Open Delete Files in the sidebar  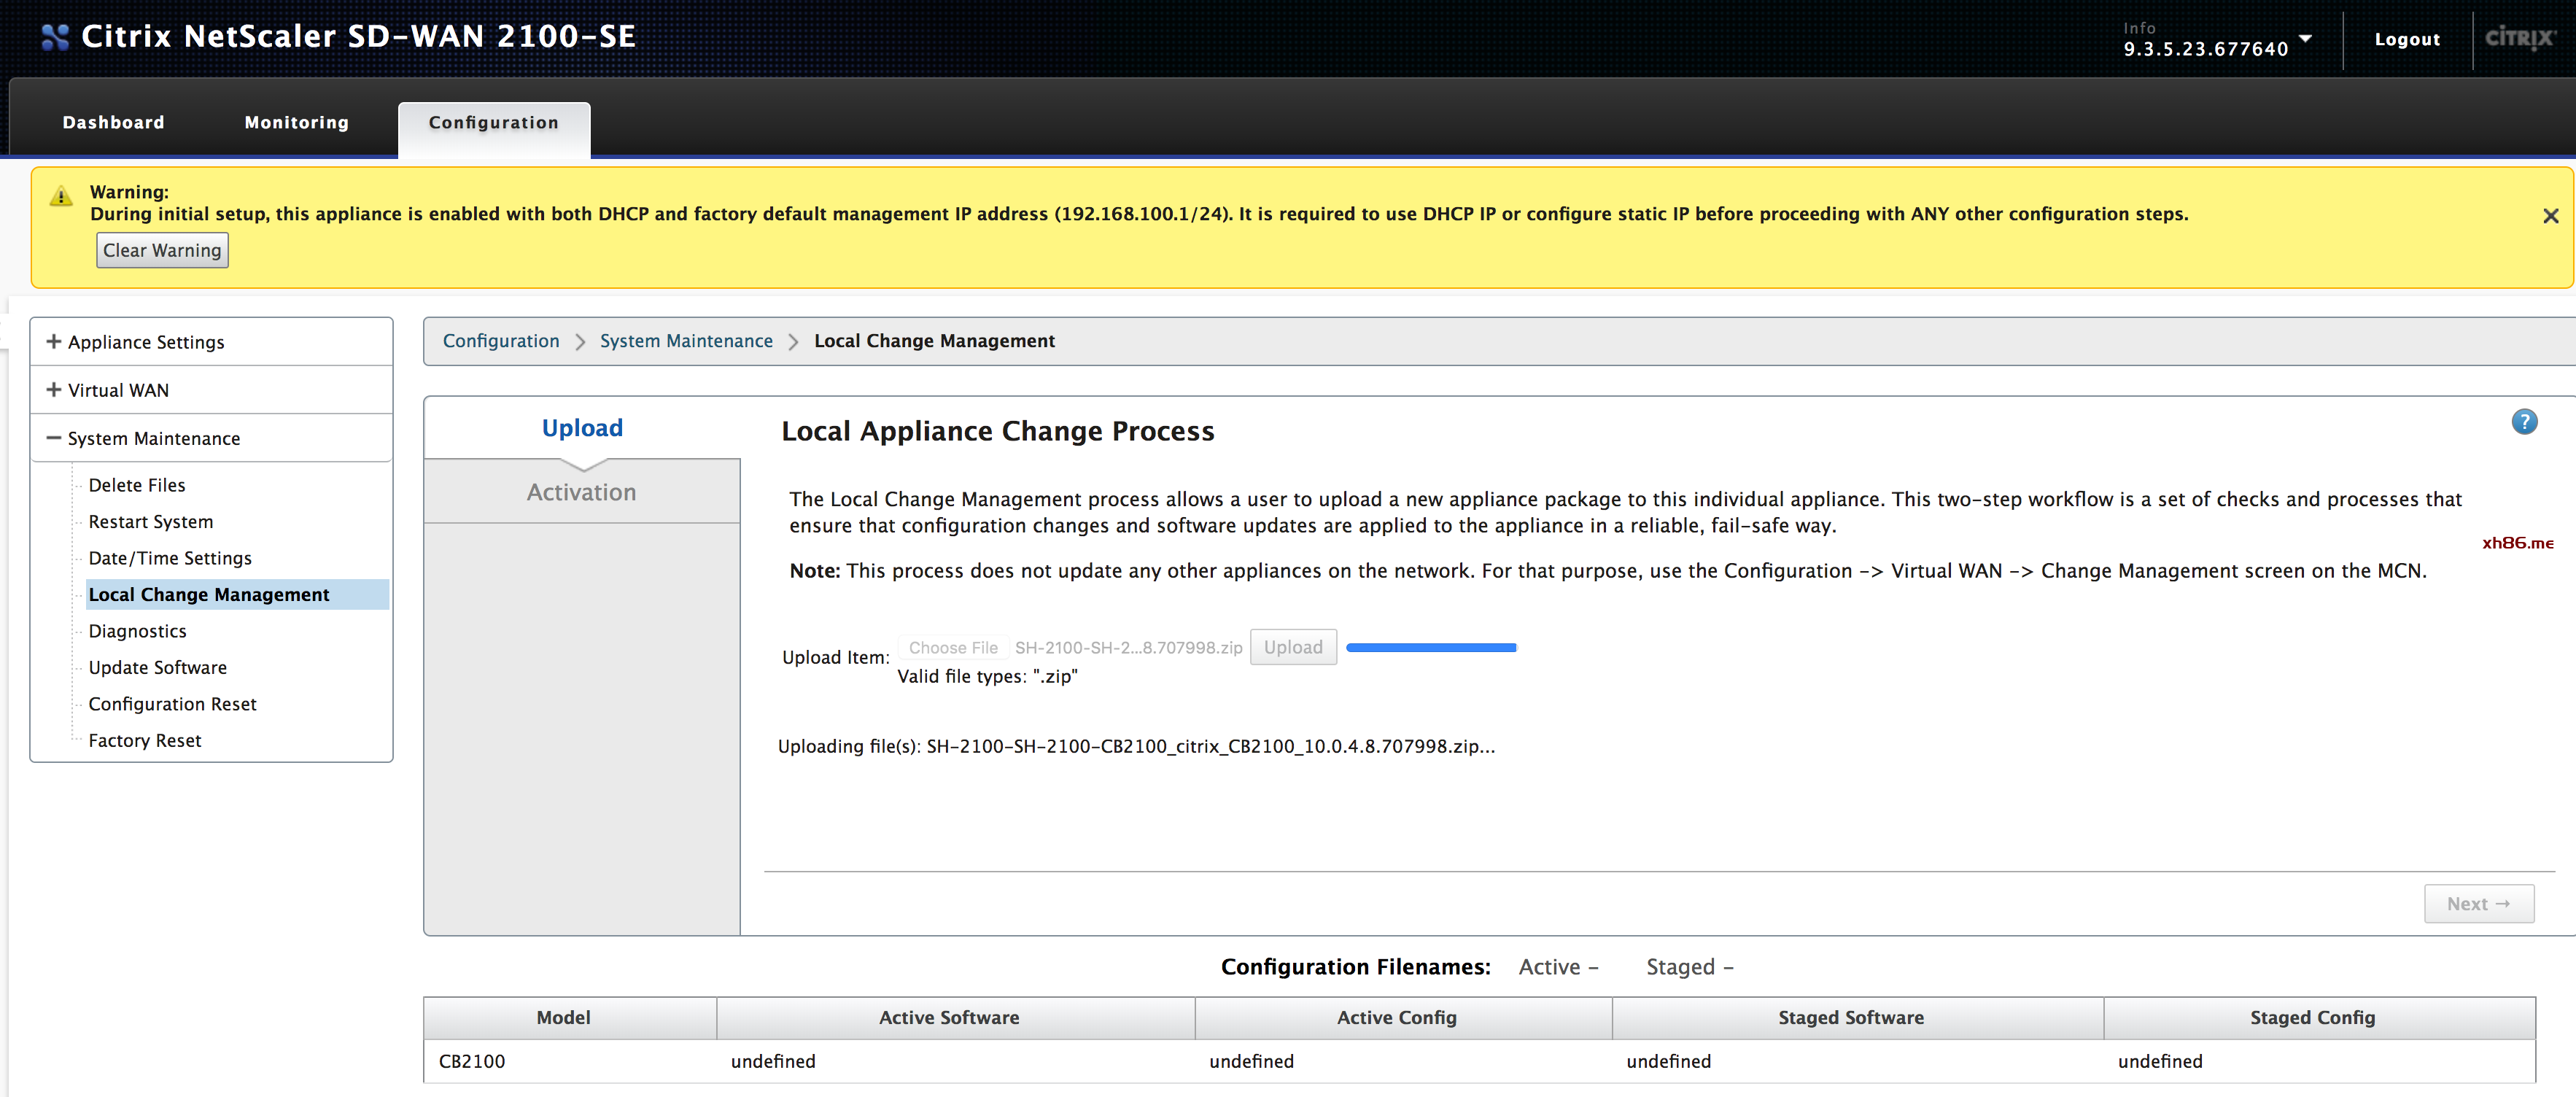coord(137,485)
